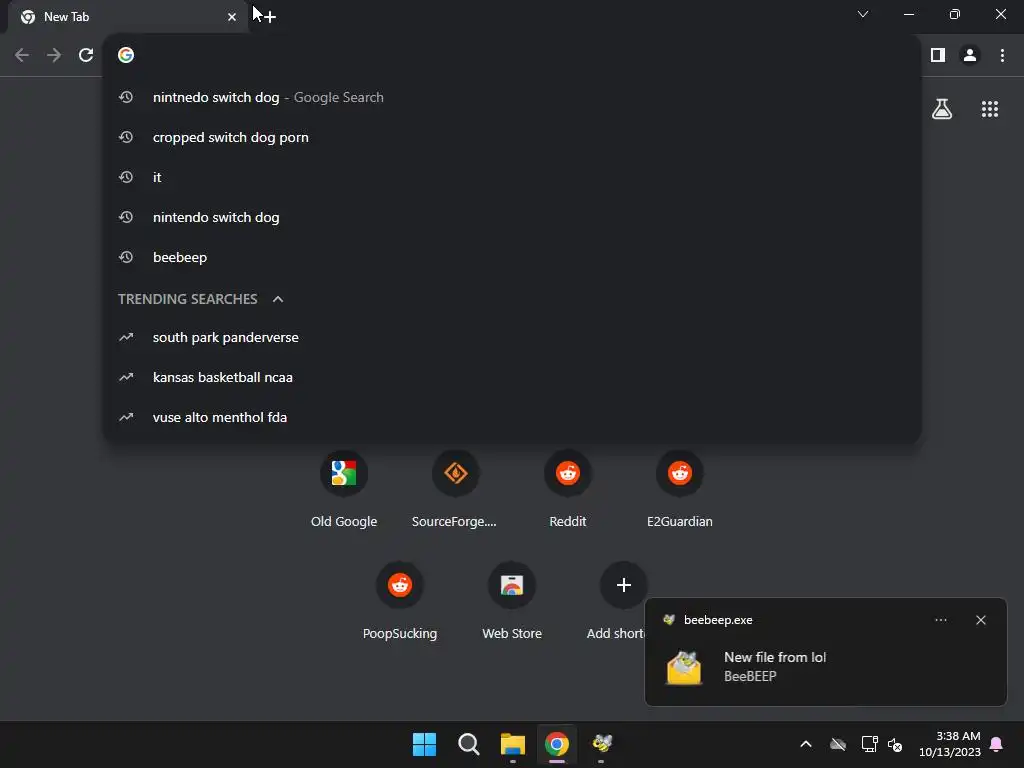Open the clock and date flyout
1024x768 pixels.
(950, 744)
